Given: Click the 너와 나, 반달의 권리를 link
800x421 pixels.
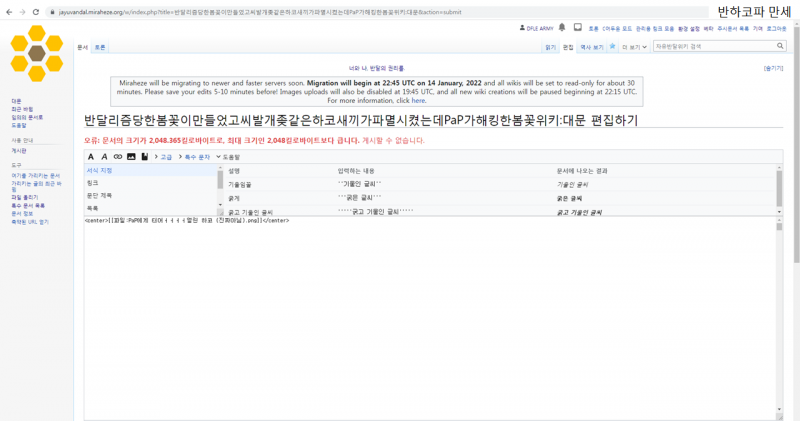Looking at the screenshot, I should 377,68.
